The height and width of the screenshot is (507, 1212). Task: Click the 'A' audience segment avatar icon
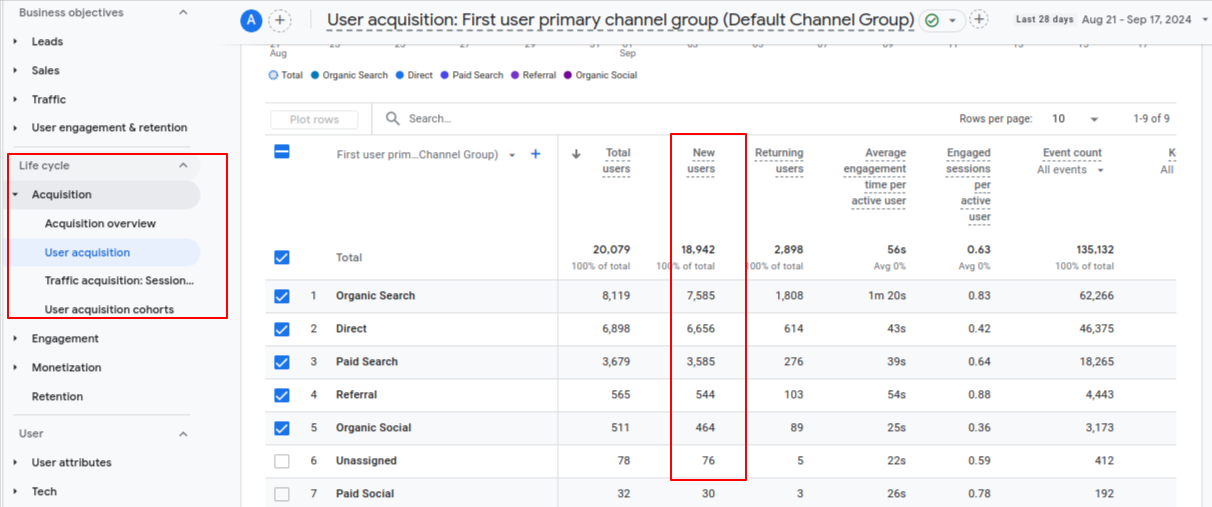coord(250,20)
